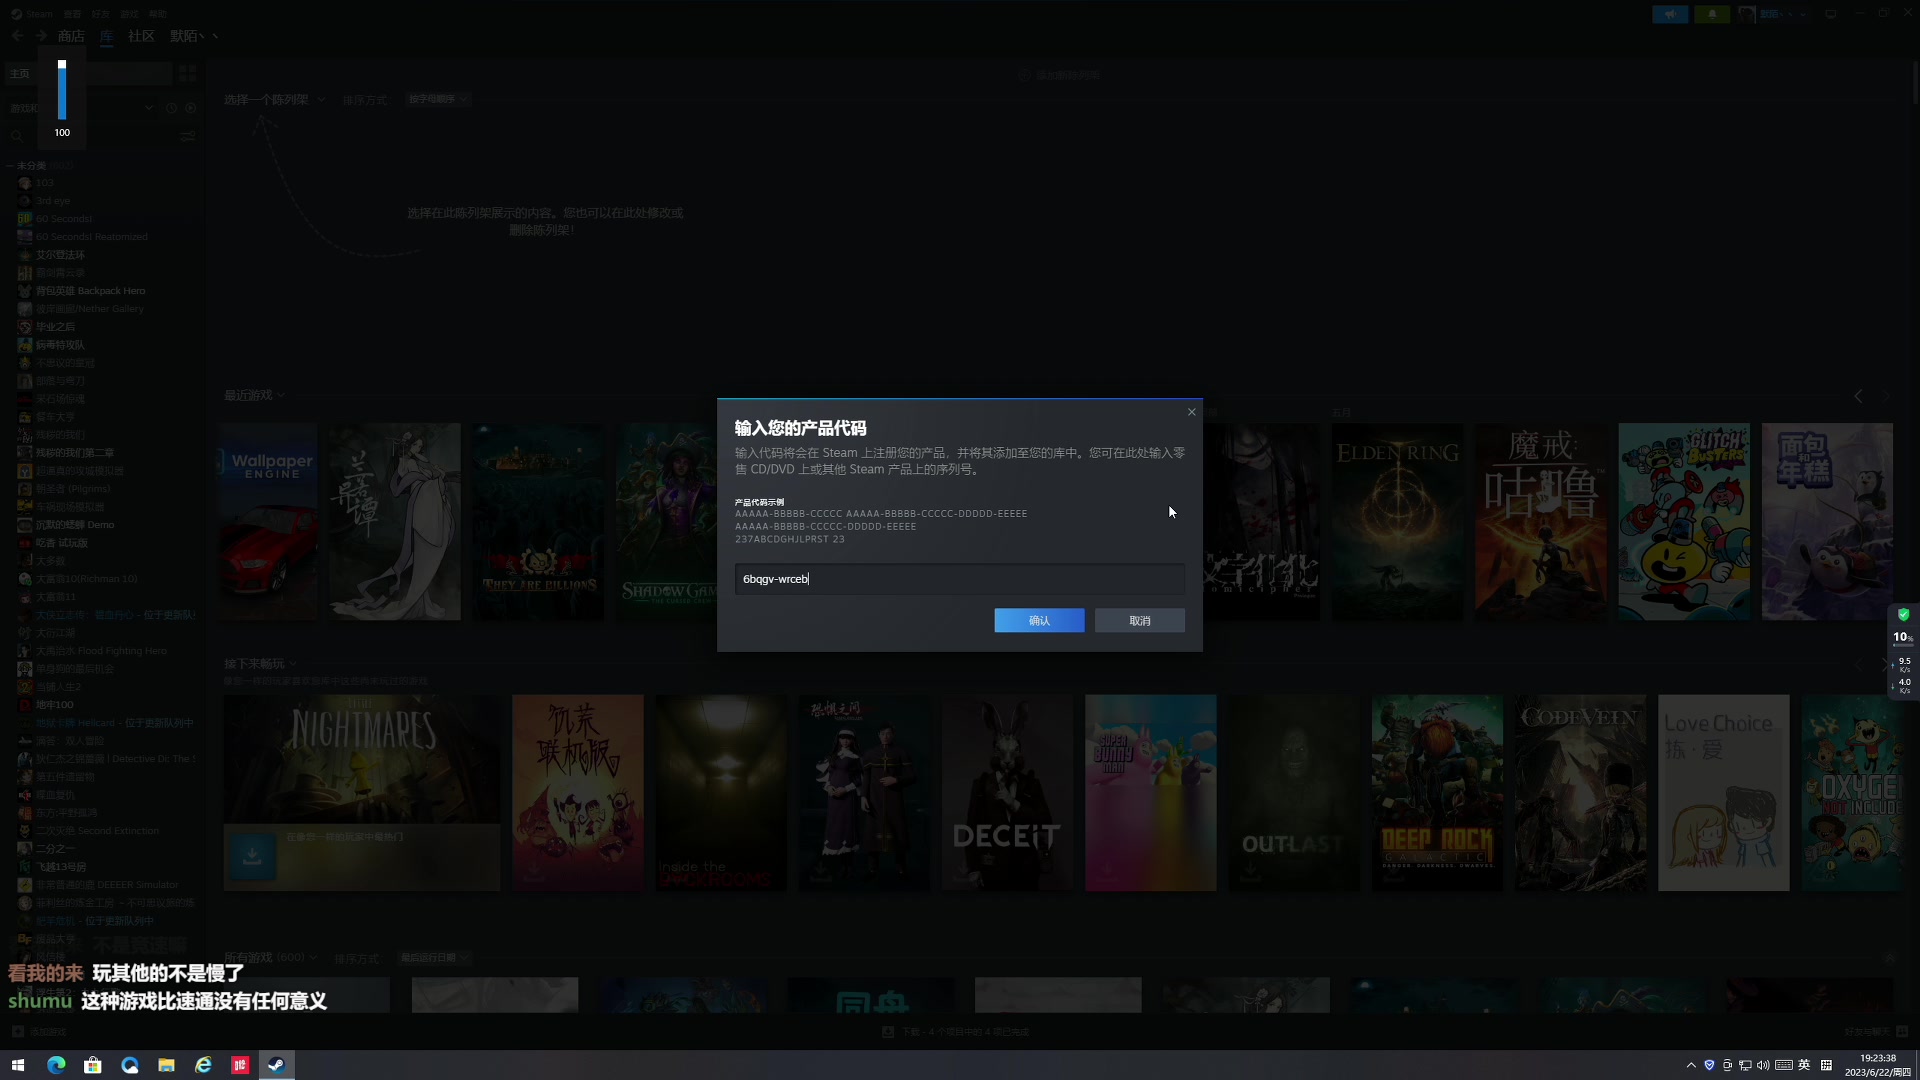Viewport: 1920px width, 1080px height.
Task: Open the 社区 community tab
Action: [141, 36]
